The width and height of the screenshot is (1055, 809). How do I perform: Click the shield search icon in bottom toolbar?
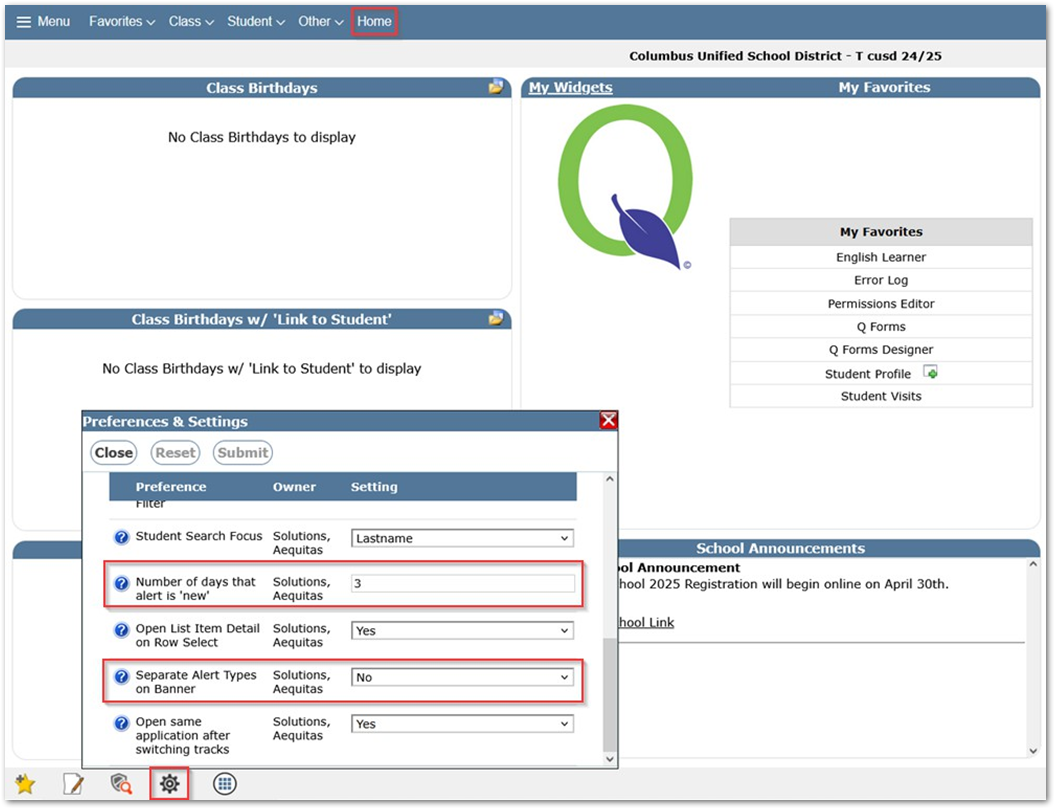point(121,784)
